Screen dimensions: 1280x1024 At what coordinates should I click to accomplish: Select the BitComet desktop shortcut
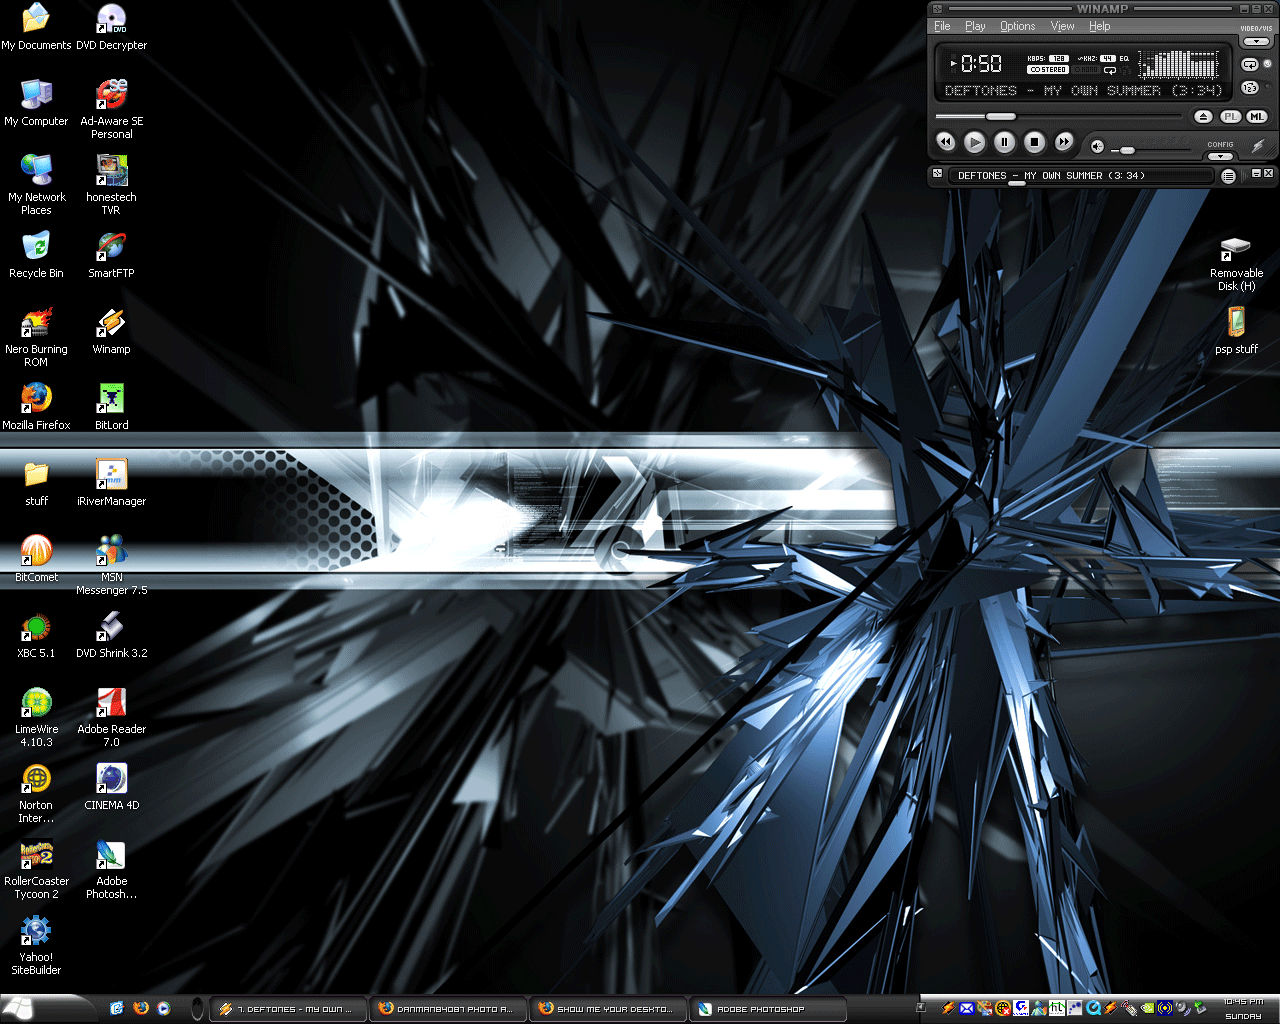[36, 559]
